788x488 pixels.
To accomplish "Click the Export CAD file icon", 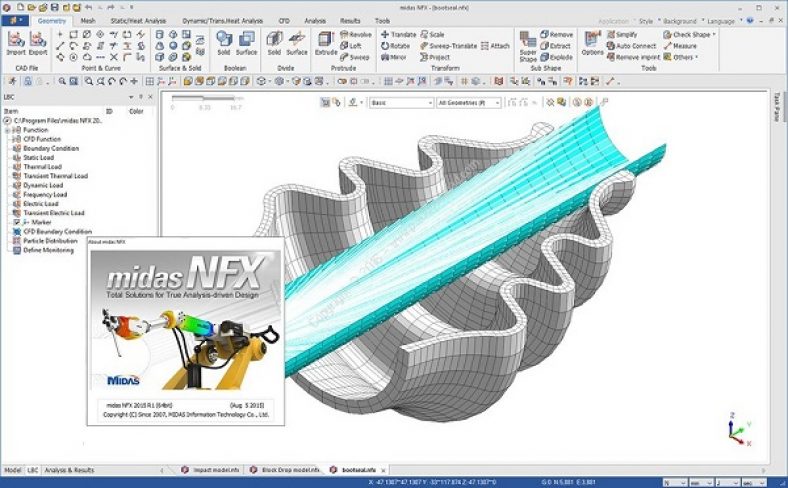I will tap(38, 44).
